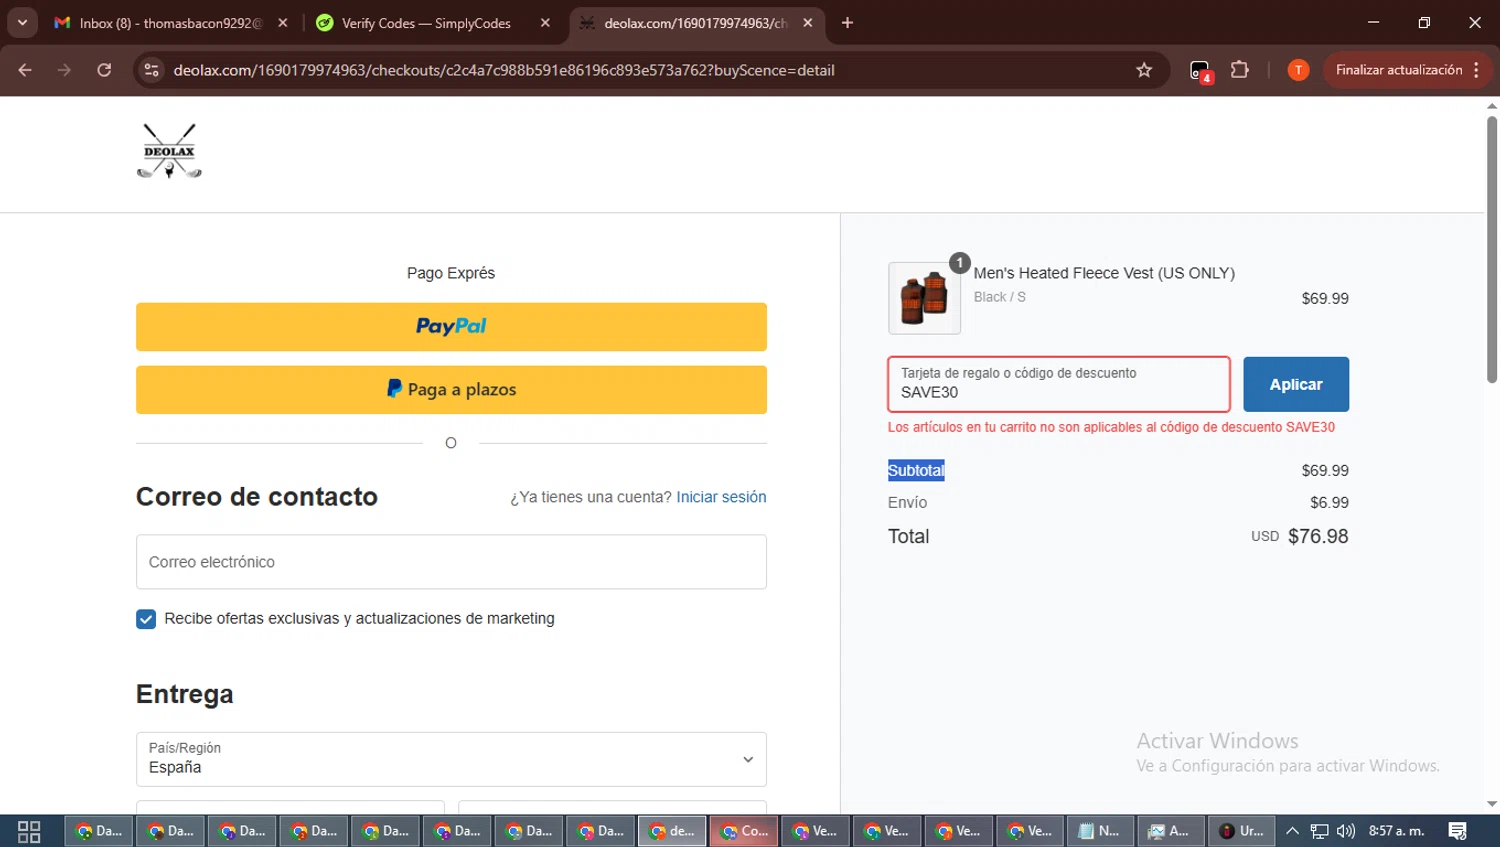Open the Notepad taskbar item N...
1500x847 pixels.
1099,831
